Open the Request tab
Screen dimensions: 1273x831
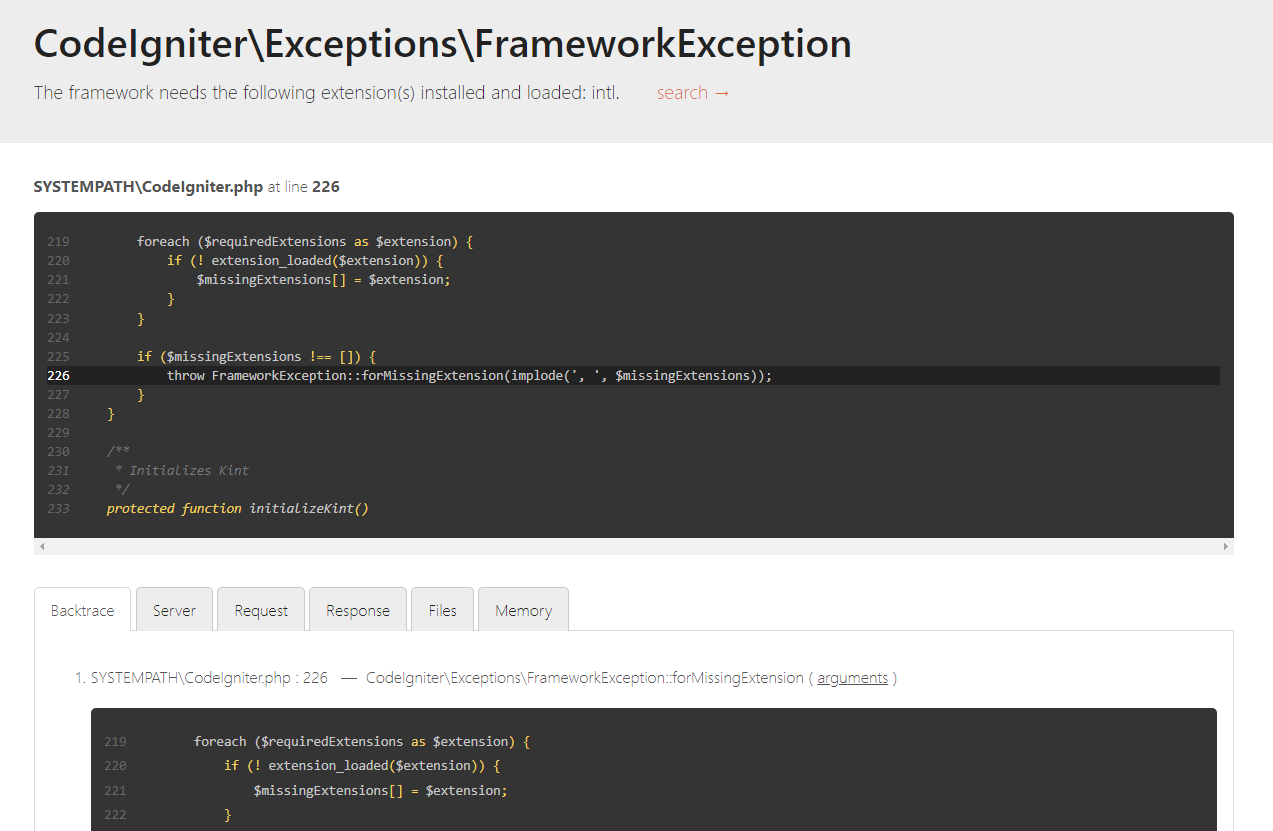pyautogui.click(x=261, y=610)
